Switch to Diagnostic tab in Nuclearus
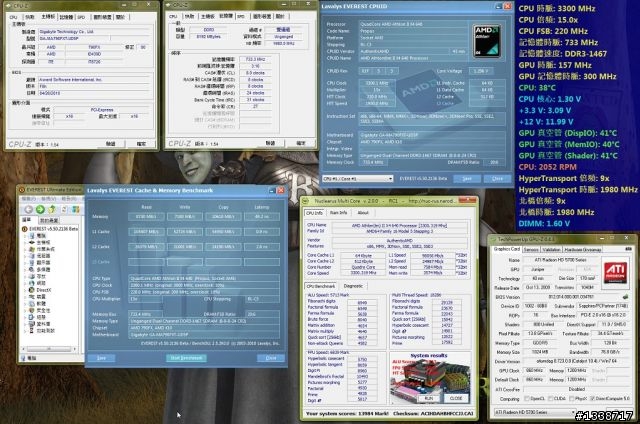The width and height of the screenshot is (640, 424). (x=353, y=286)
